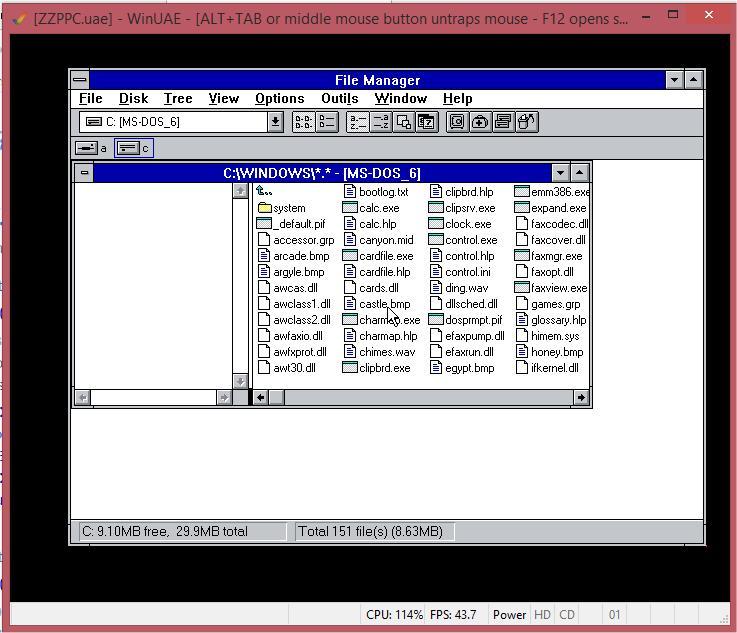The image size is (737, 633).
Task: Click the names-only view toolbar icon
Action: click(303, 122)
